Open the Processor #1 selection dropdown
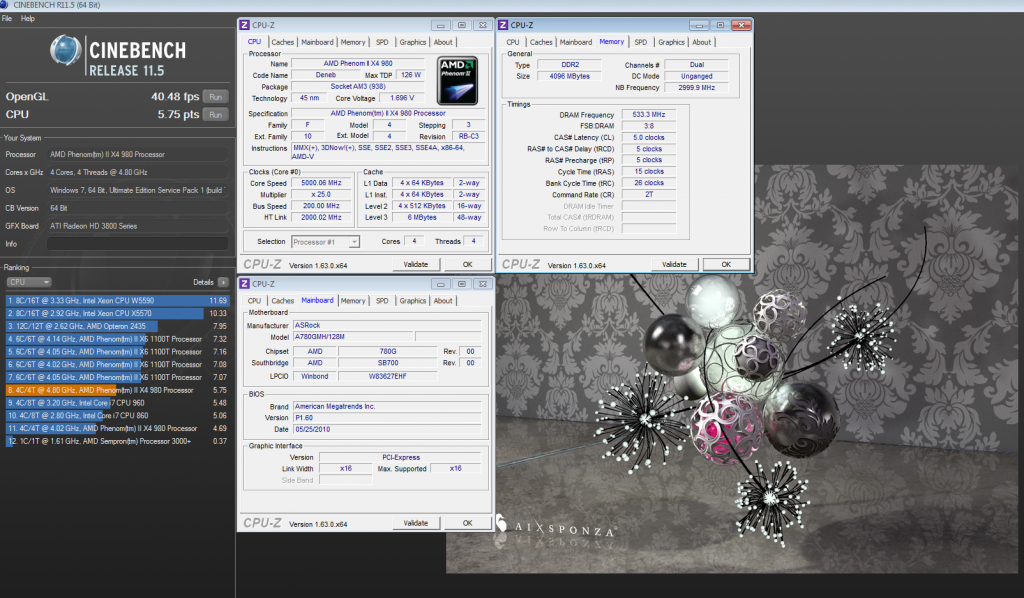 [326, 242]
